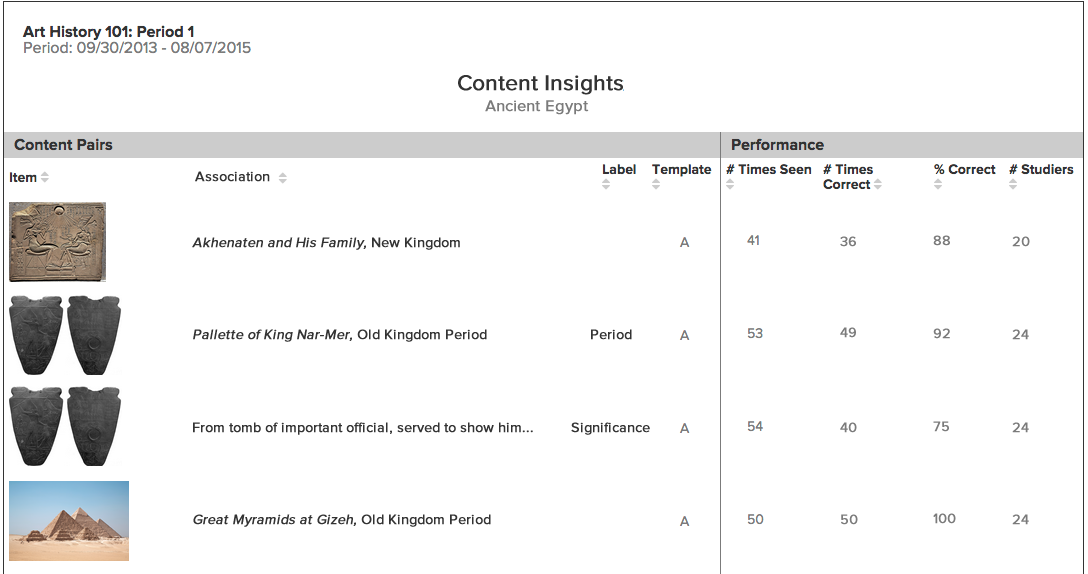Open first Palette of Nar-Mer thumbnail

point(65,335)
